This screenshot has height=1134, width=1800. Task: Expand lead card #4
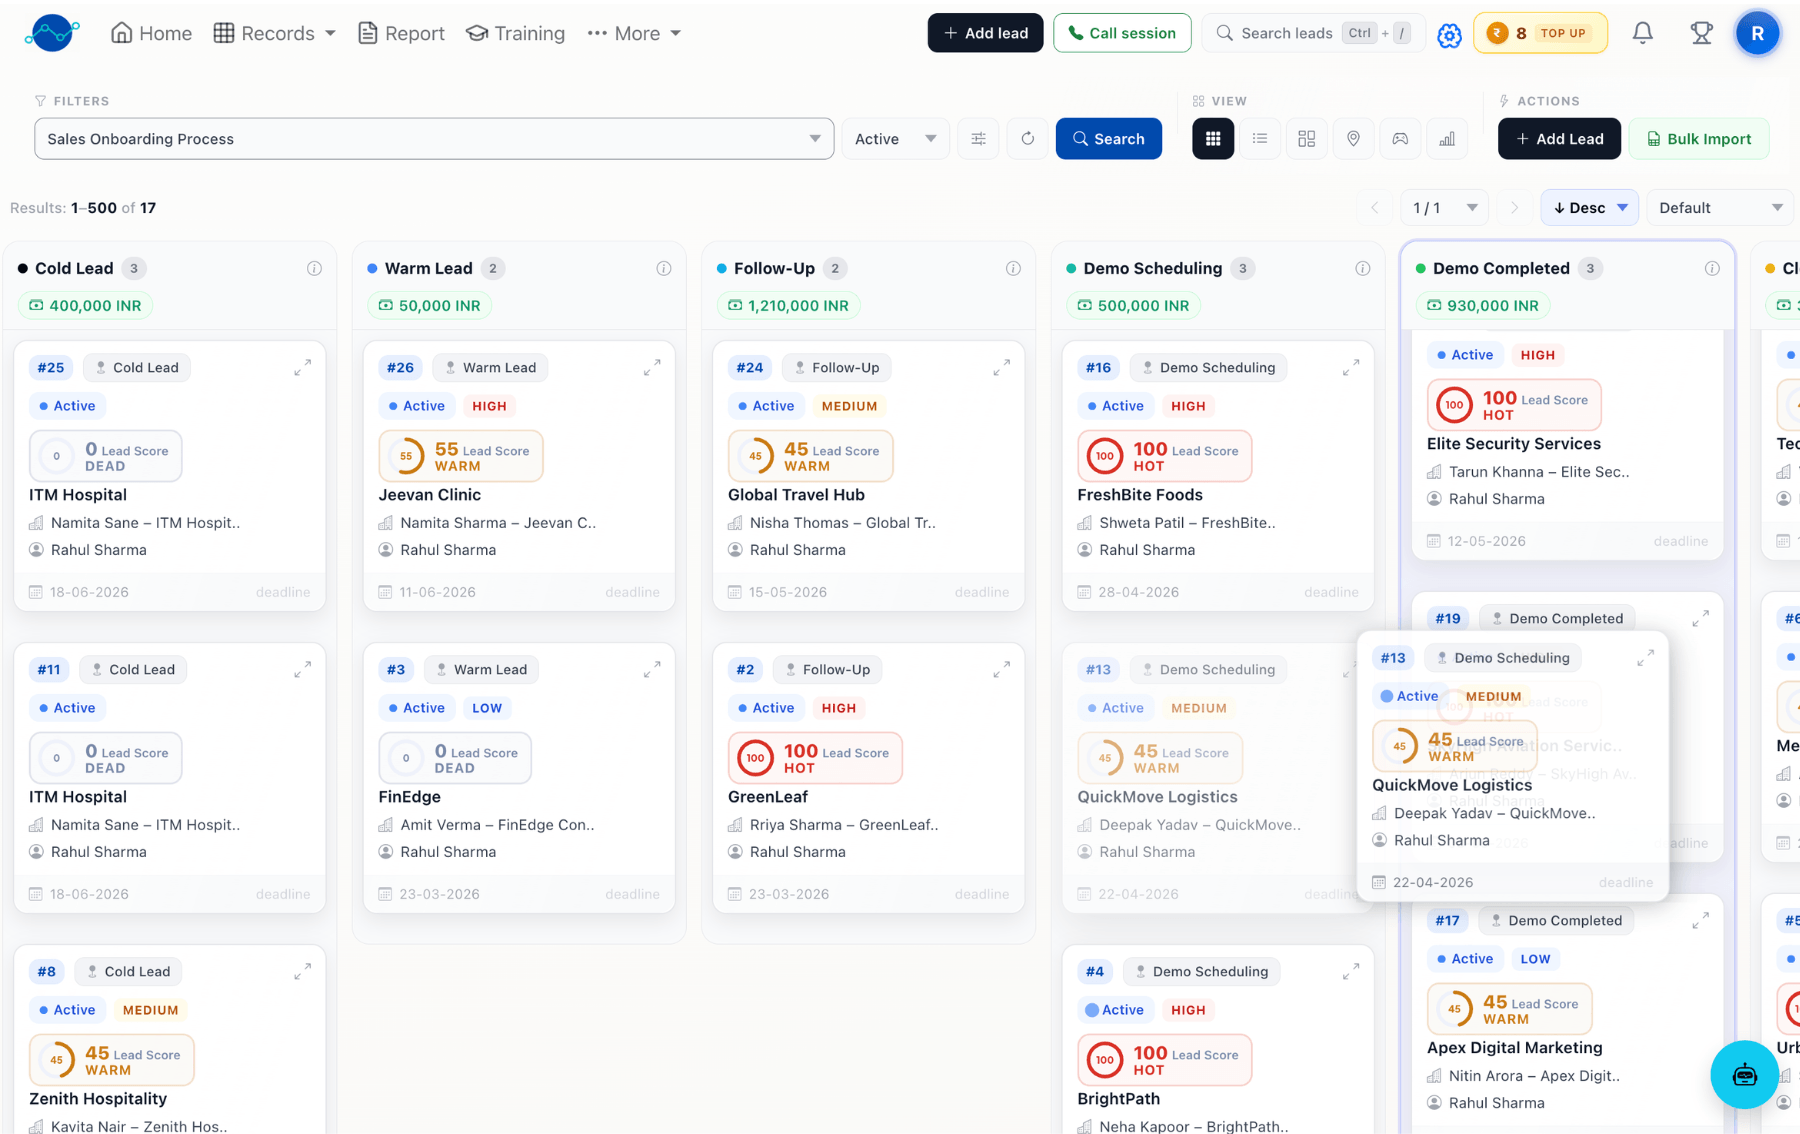[1351, 972]
